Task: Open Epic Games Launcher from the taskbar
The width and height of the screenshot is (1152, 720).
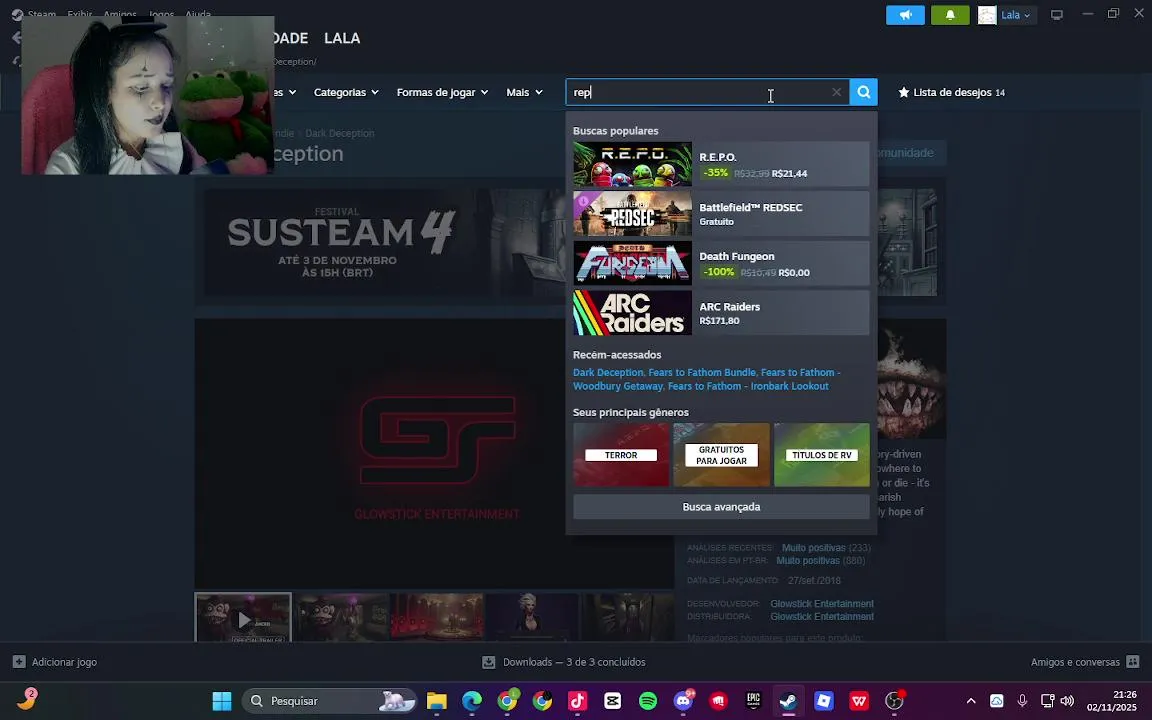Action: click(x=753, y=701)
